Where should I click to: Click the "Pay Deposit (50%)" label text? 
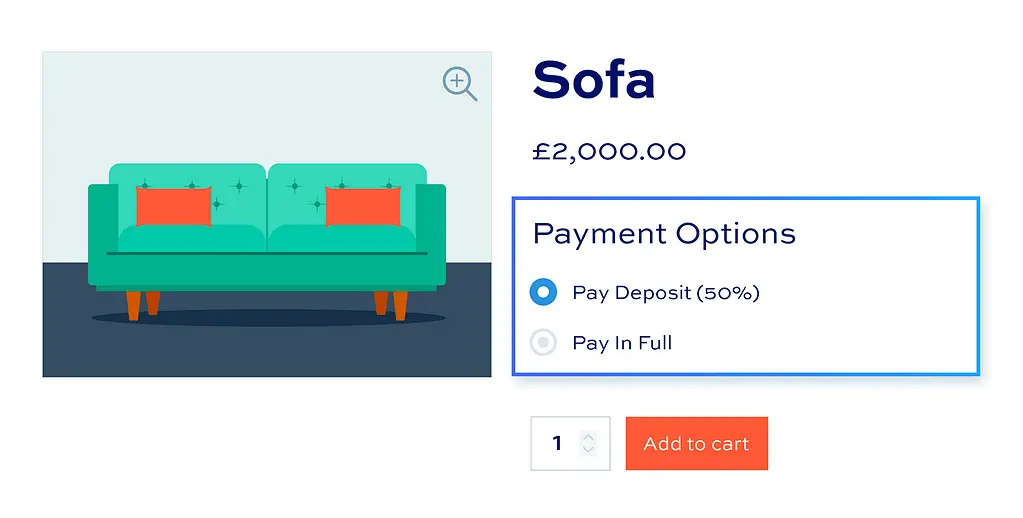pyautogui.click(x=666, y=293)
